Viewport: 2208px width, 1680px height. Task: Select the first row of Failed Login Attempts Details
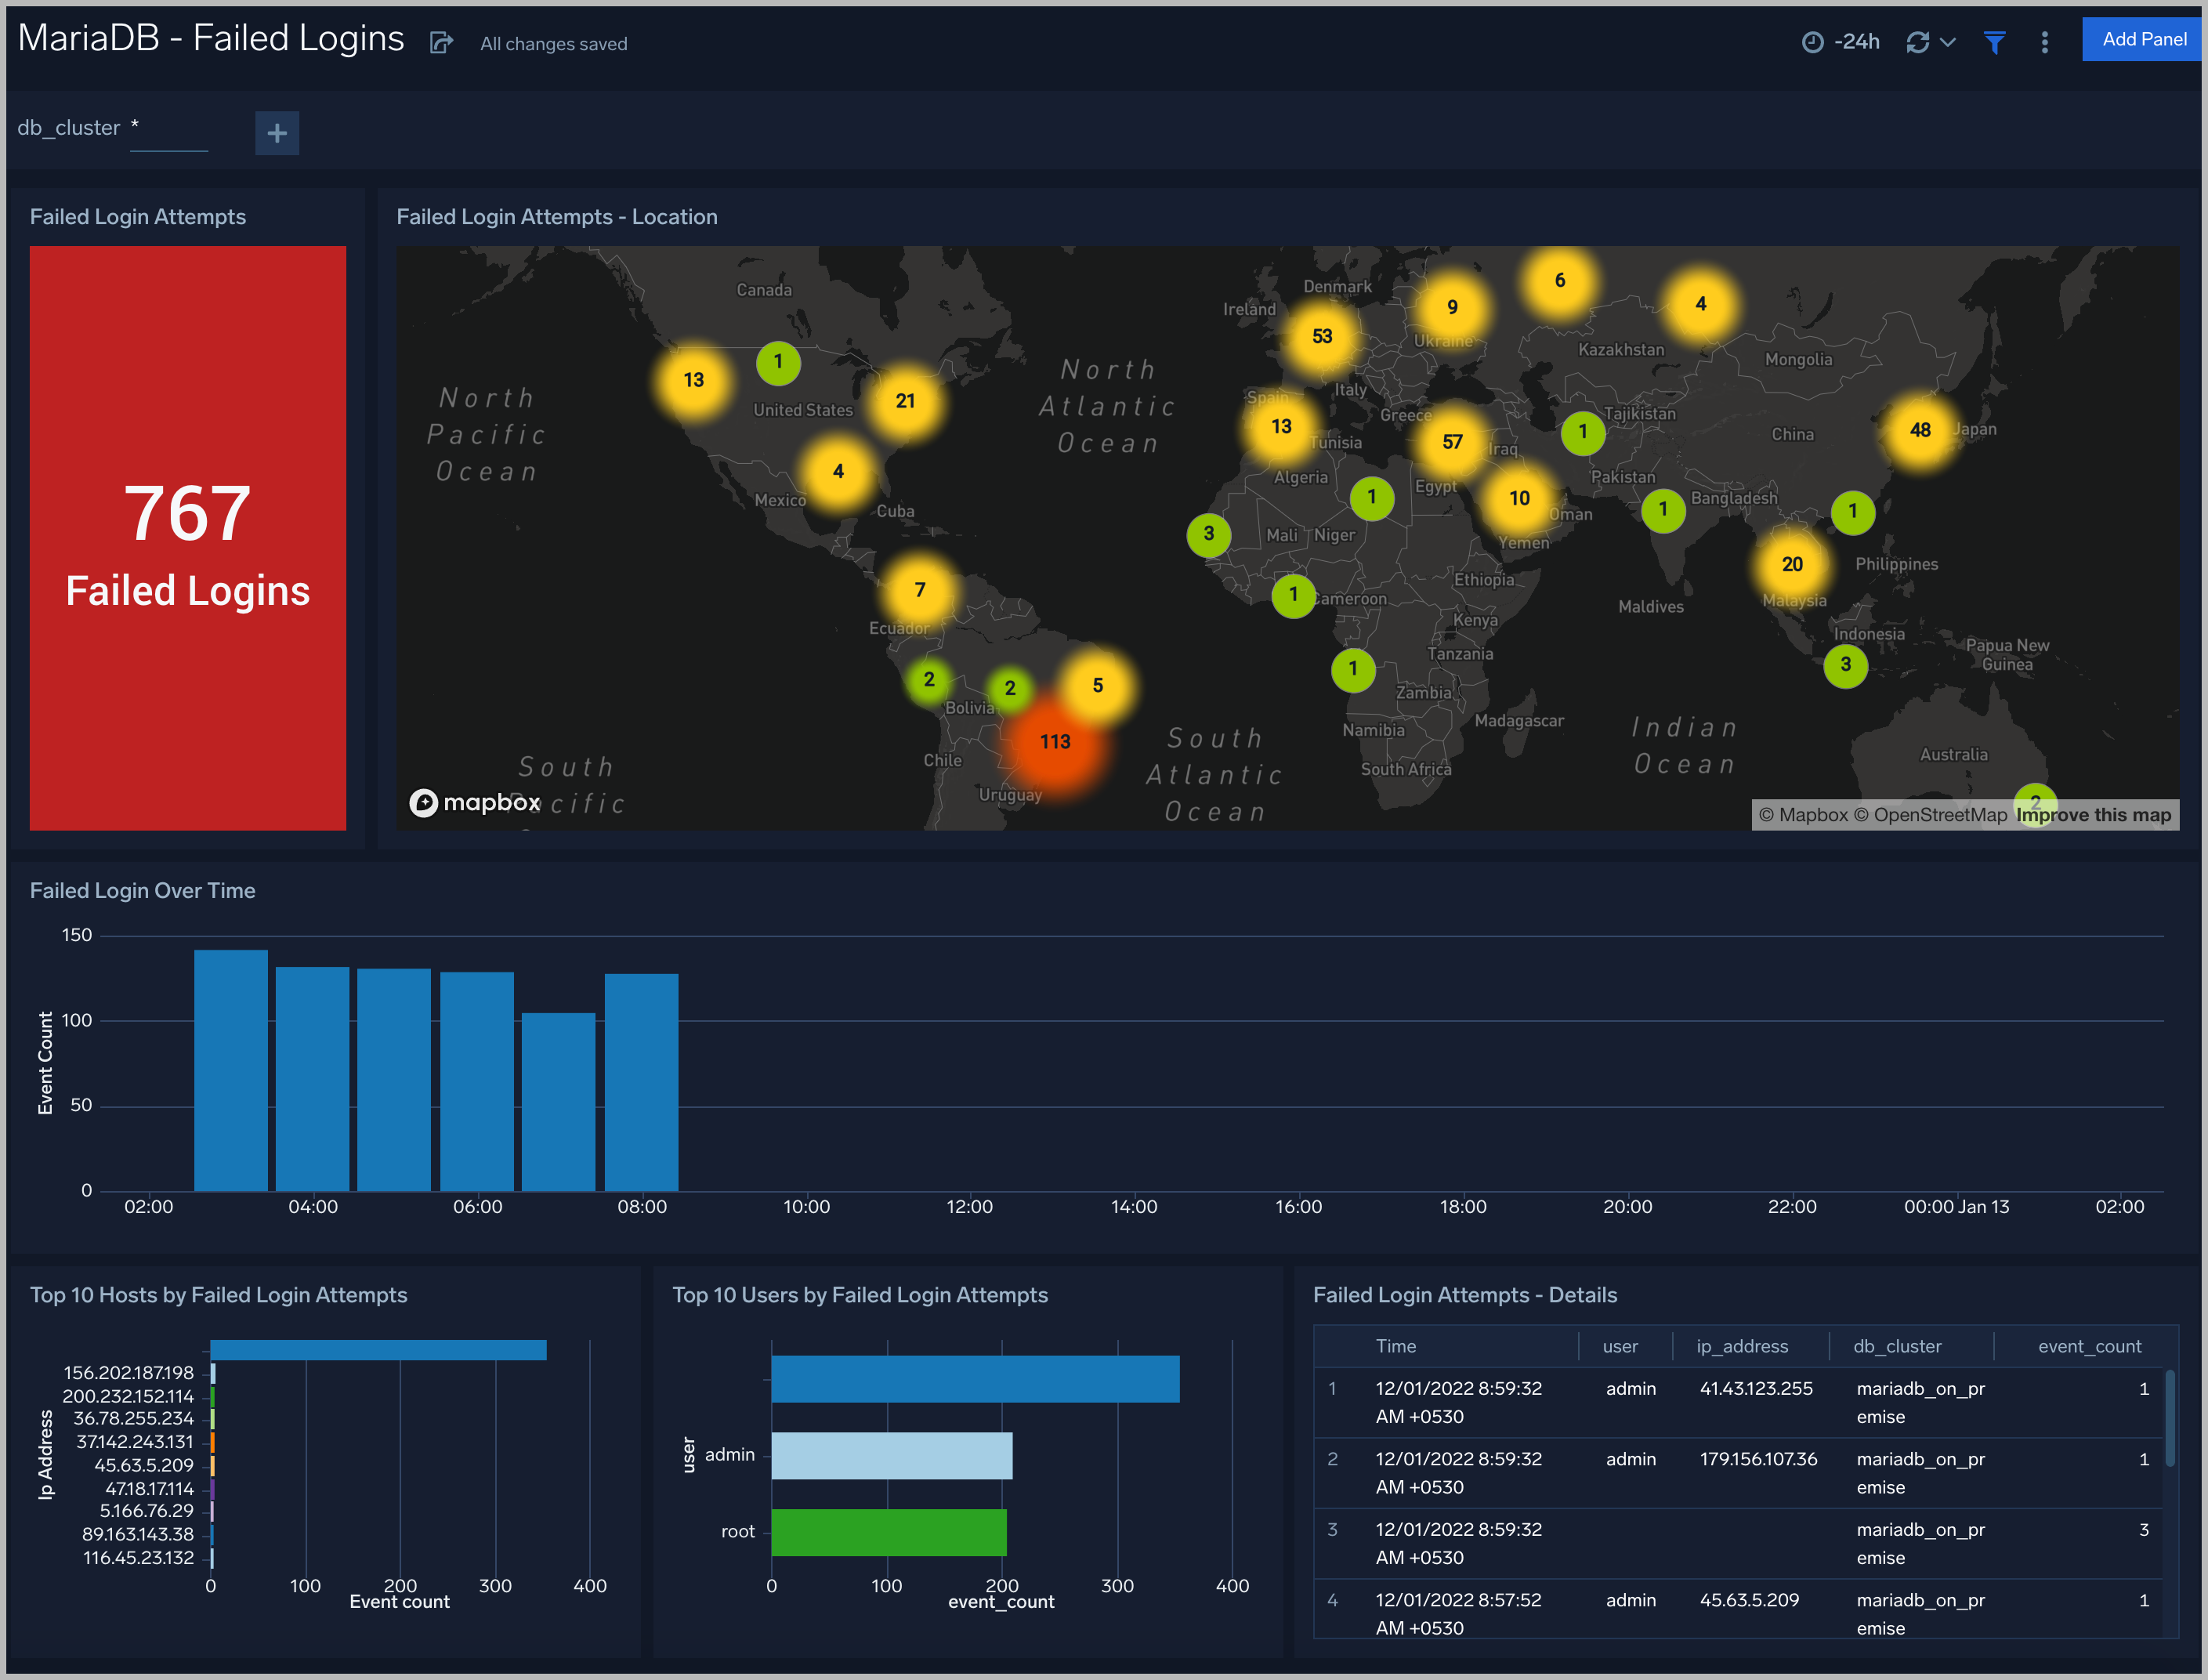(x=1700, y=1402)
